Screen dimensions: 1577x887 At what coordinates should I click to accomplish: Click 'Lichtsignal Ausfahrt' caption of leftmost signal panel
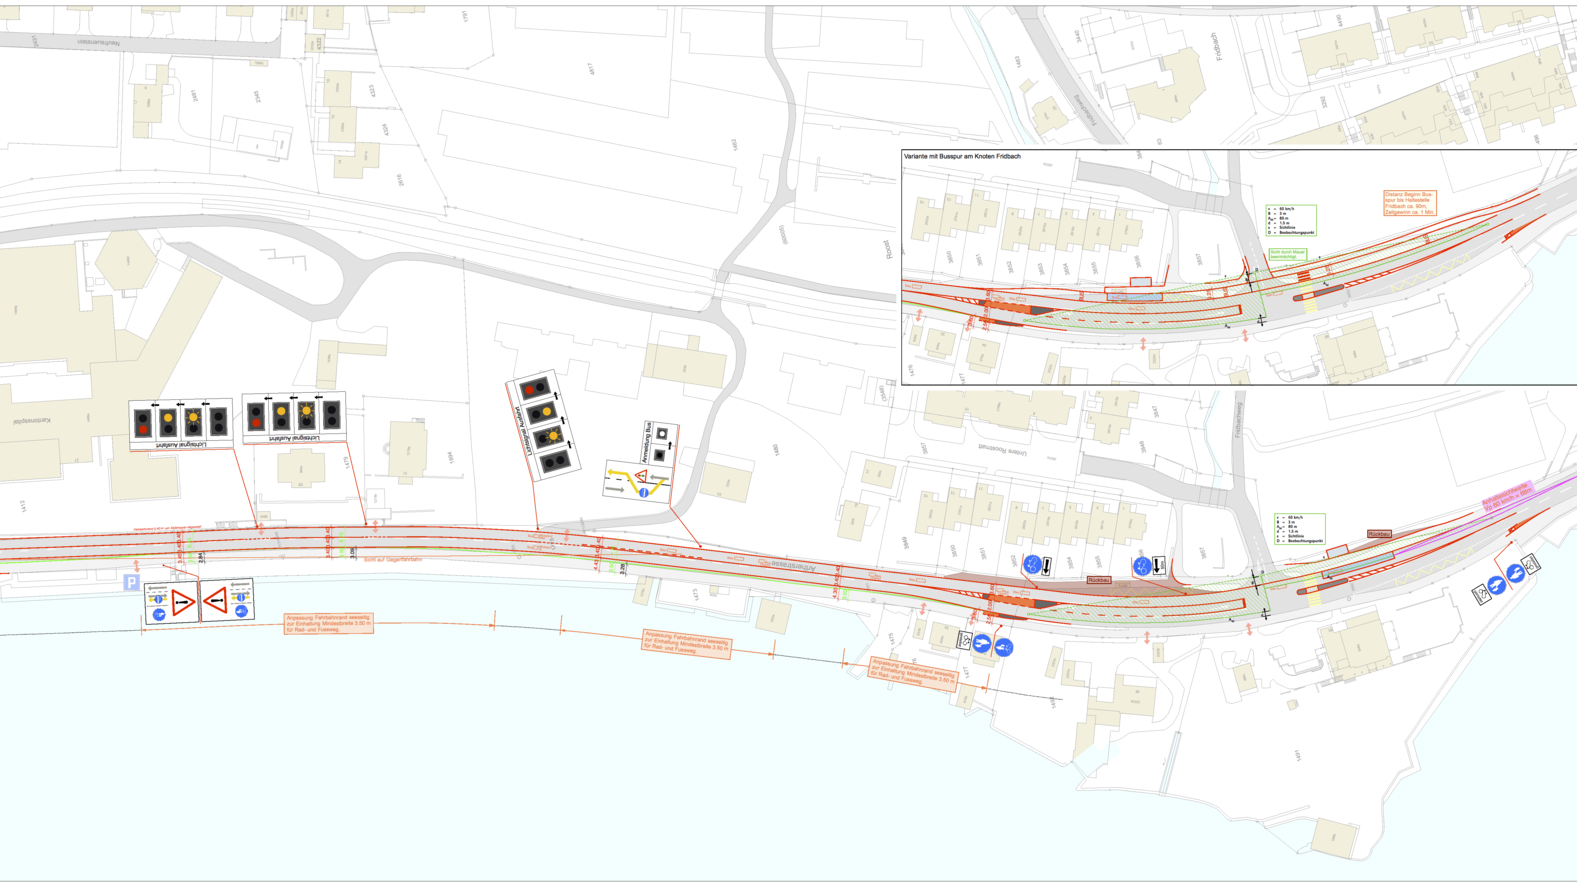pyautogui.click(x=181, y=443)
